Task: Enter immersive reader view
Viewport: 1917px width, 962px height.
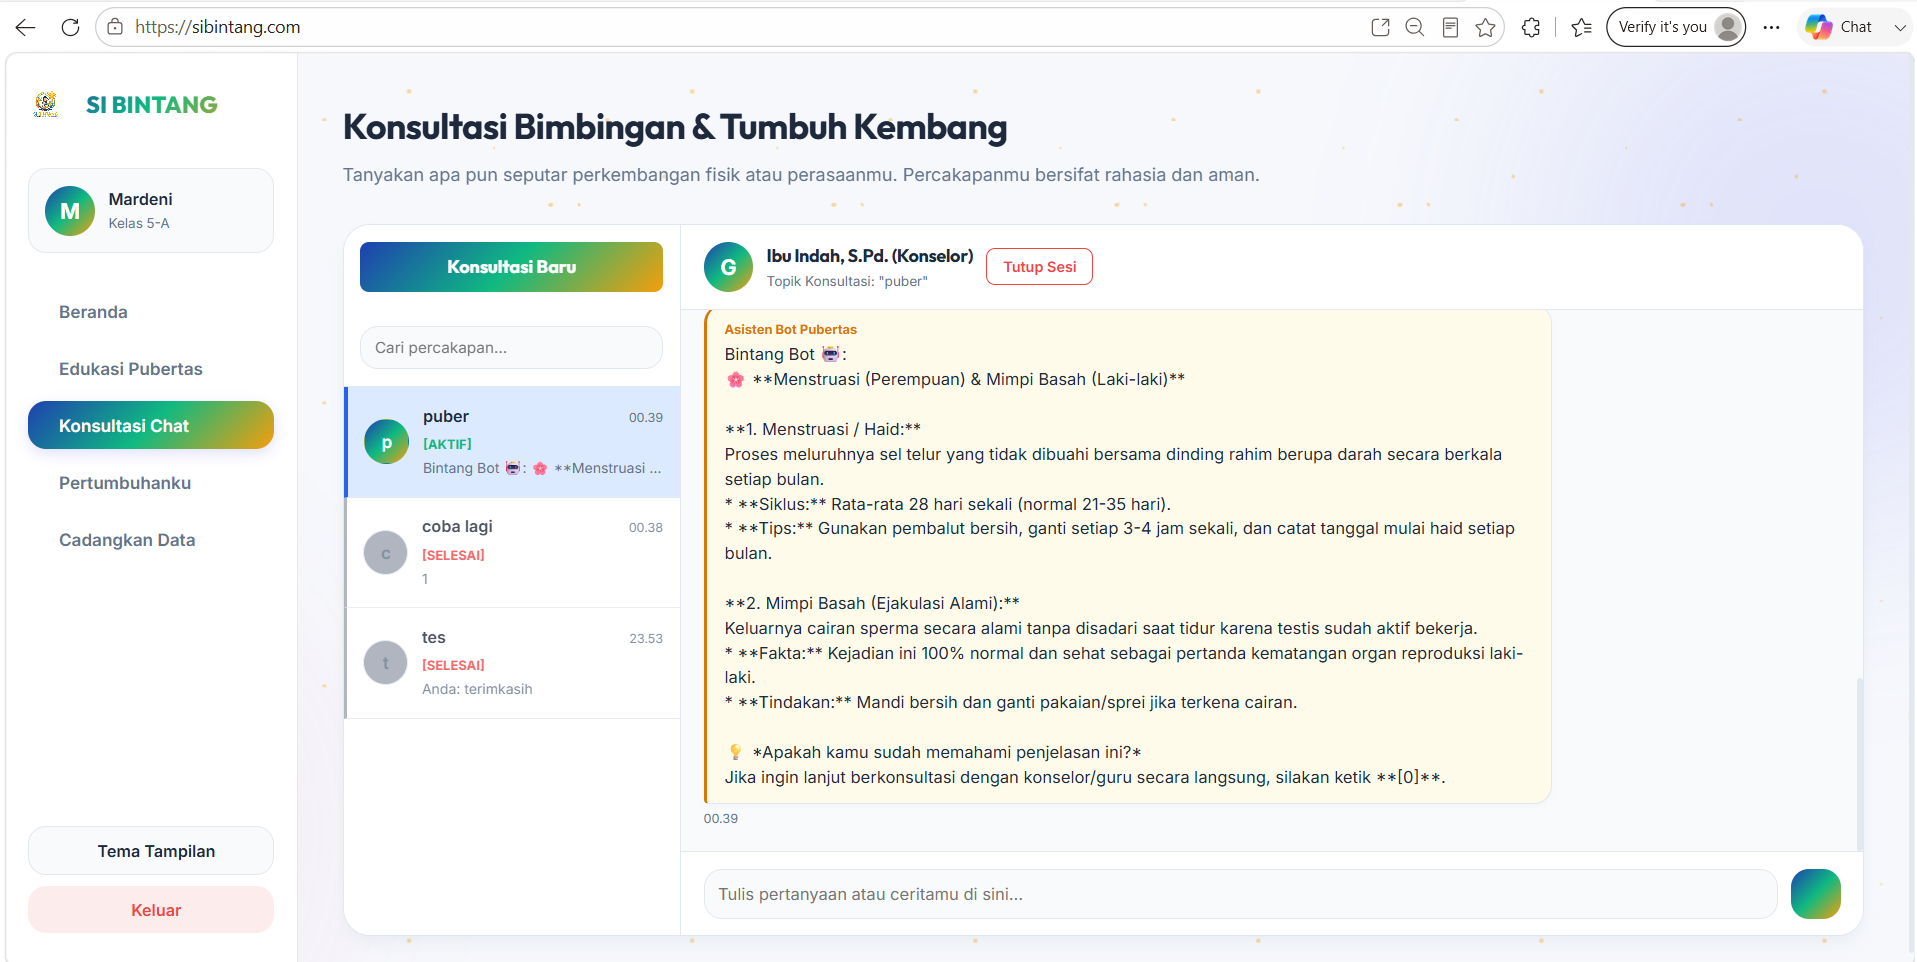Action: tap(1450, 27)
